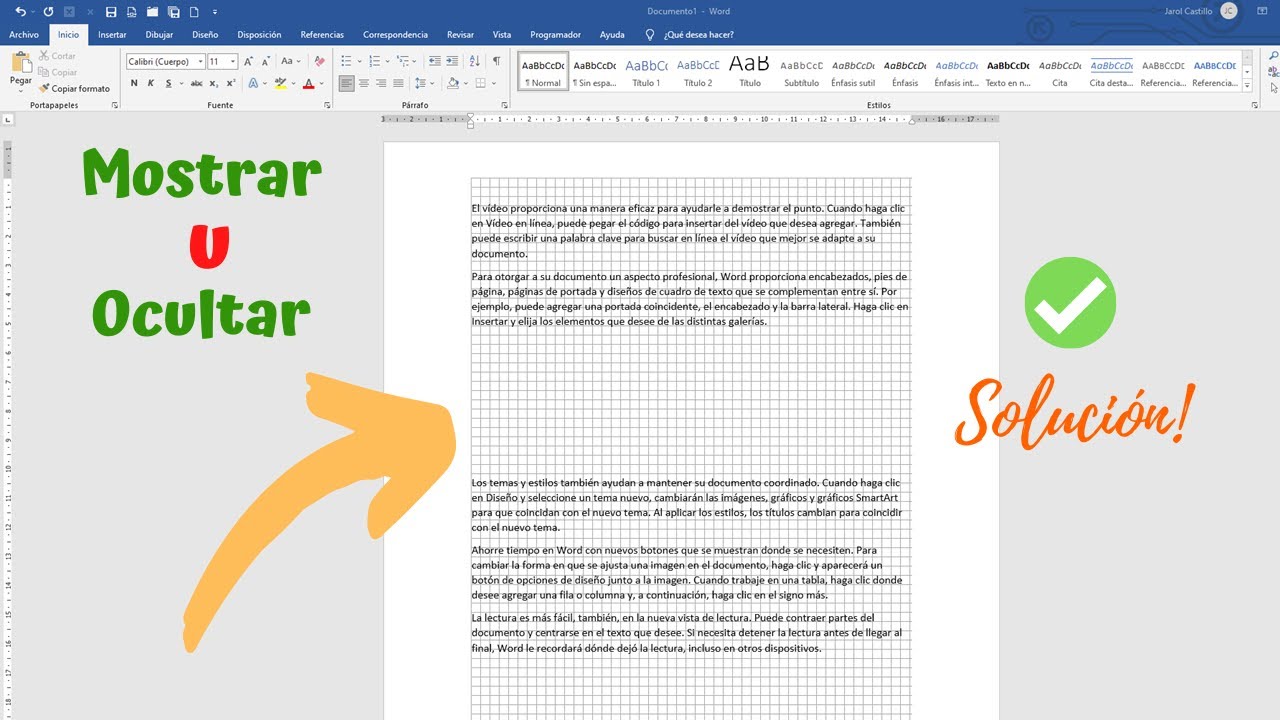Click in the paragraph starting 'Los temas y estilos'
The width and height of the screenshot is (1280, 720).
[x=687, y=505]
